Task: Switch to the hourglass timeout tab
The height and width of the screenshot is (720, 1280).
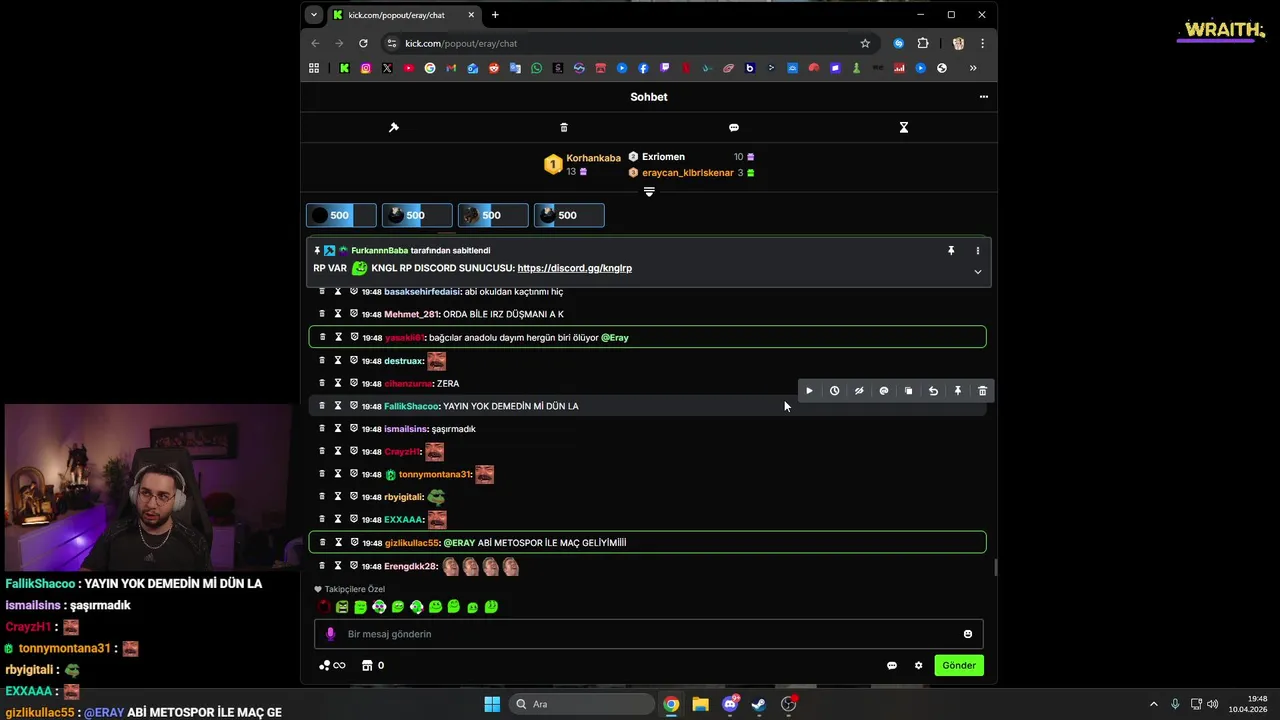Action: click(x=904, y=127)
